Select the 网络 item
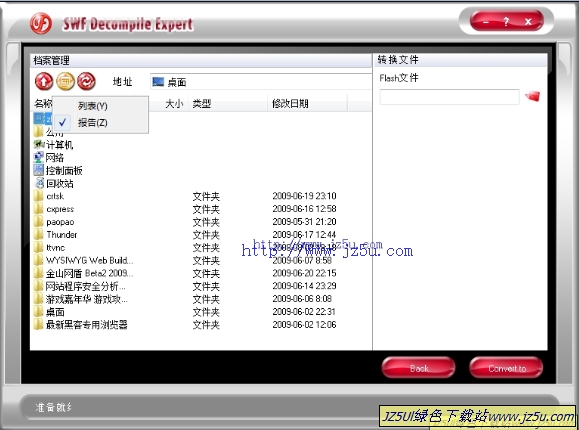This screenshot has width=579, height=430. (x=55, y=157)
